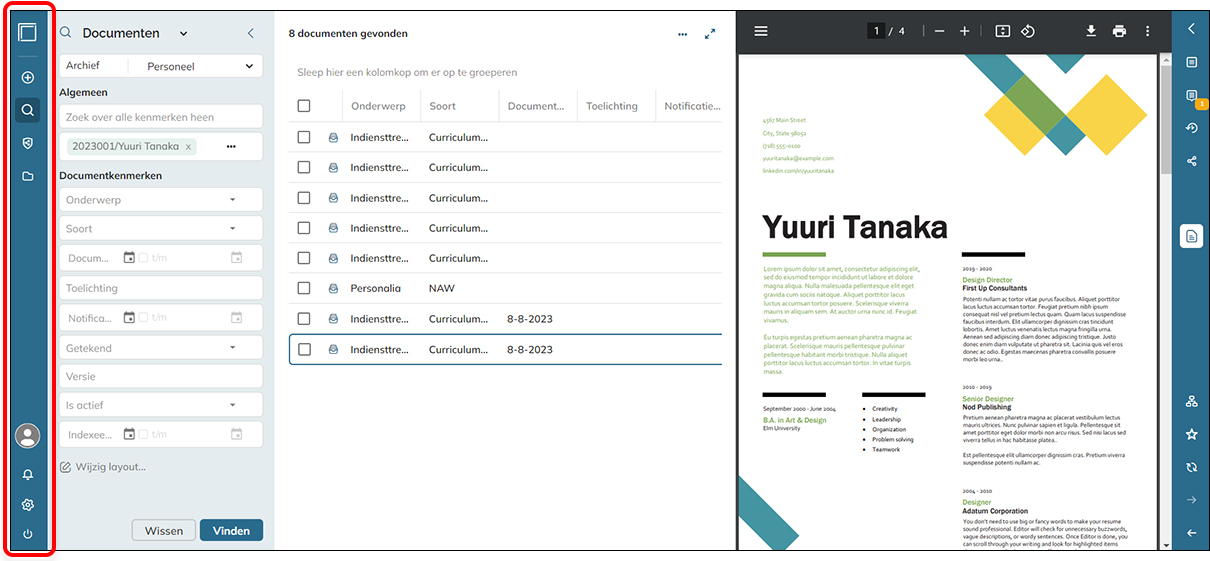Click the share icon in the right sidebar
The height and width of the screenshot is (561, 1210).
(1192, 161)
